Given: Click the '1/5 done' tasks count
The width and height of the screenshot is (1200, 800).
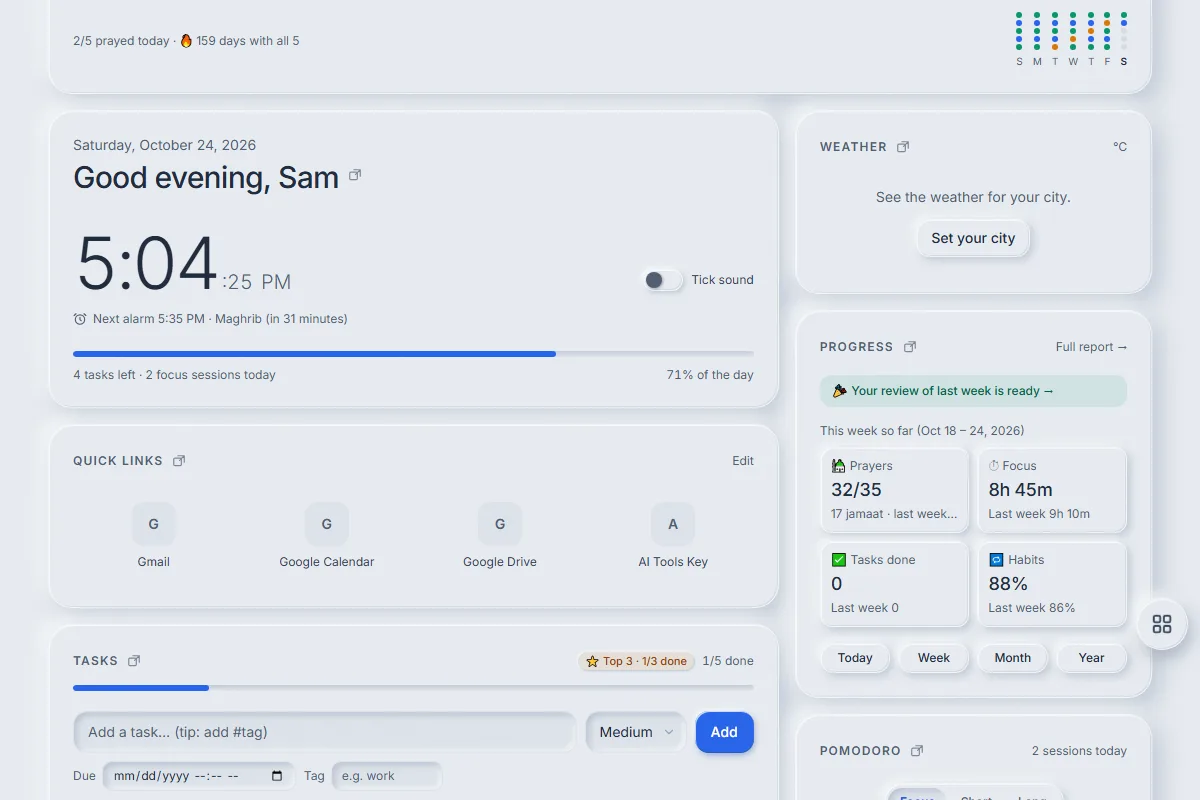Looking at the screenshot, I should [x=728, y=661].
